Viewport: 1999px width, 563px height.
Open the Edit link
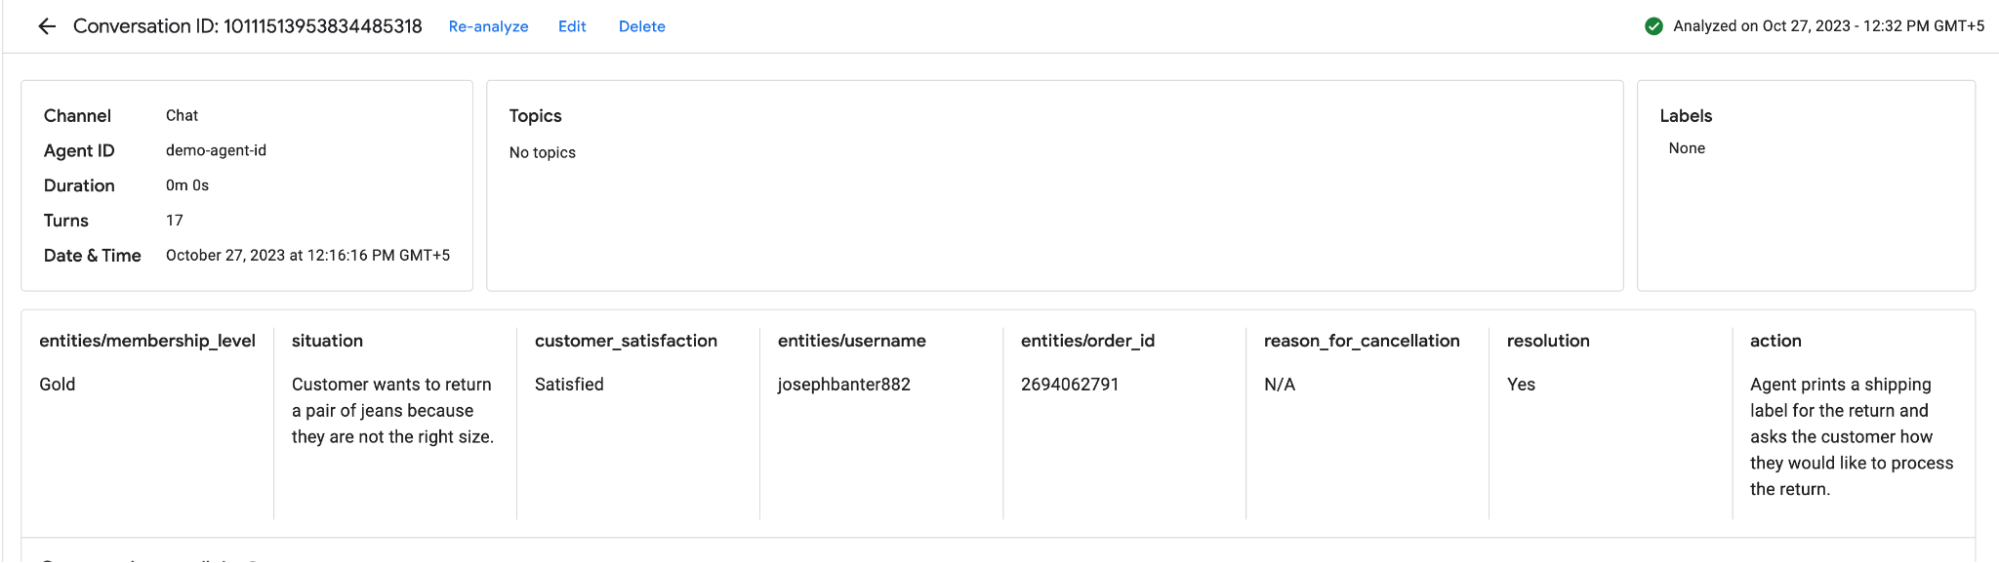[x=572, y=26]
